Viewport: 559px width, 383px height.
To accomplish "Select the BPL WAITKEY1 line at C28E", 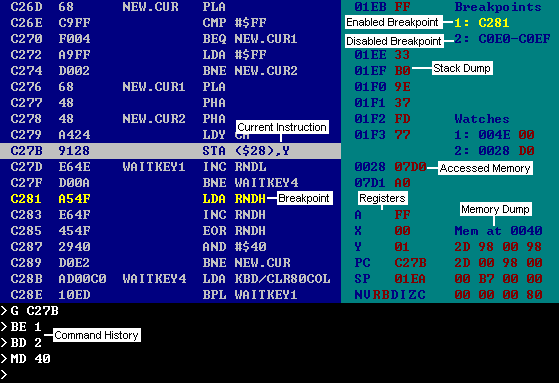I will point(250,295).
